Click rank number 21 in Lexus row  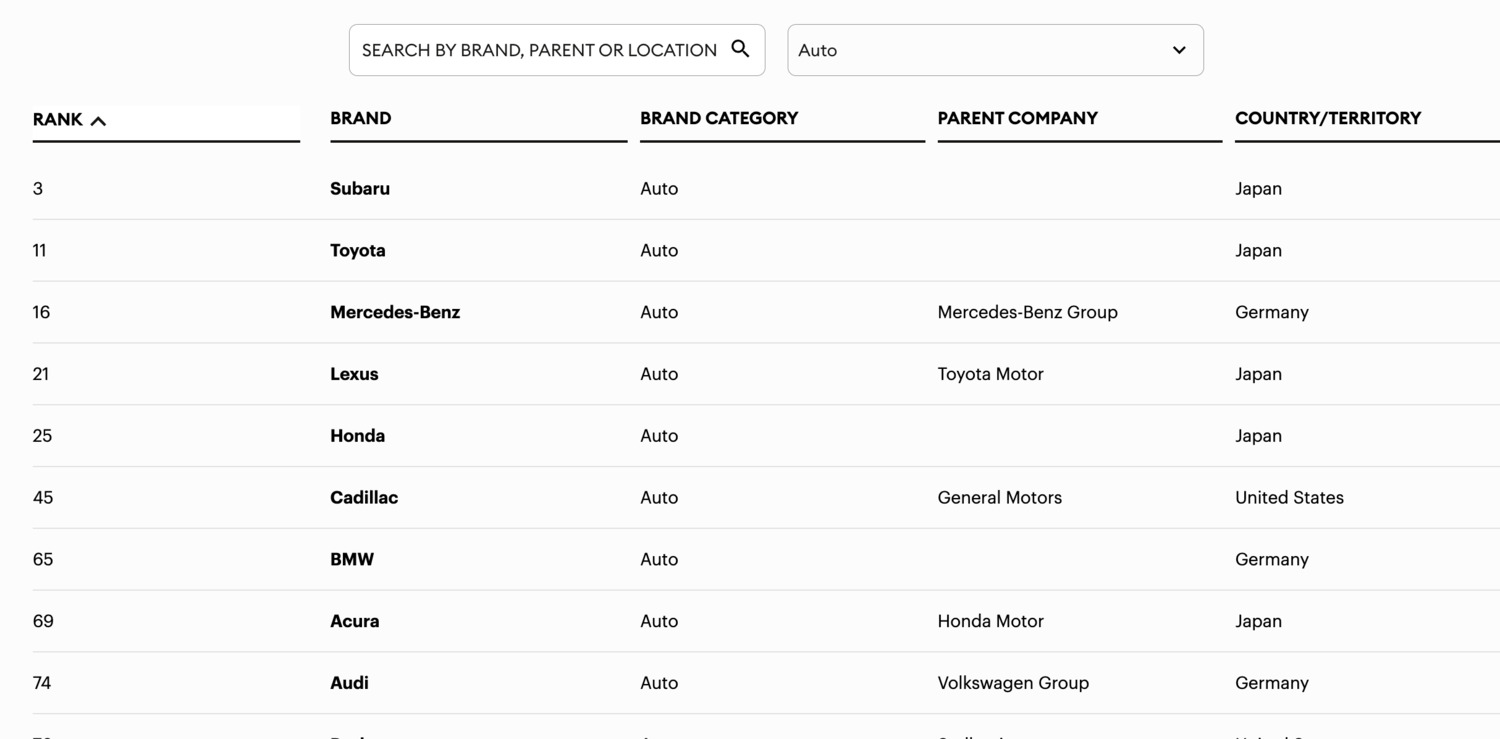click(41, 374)
